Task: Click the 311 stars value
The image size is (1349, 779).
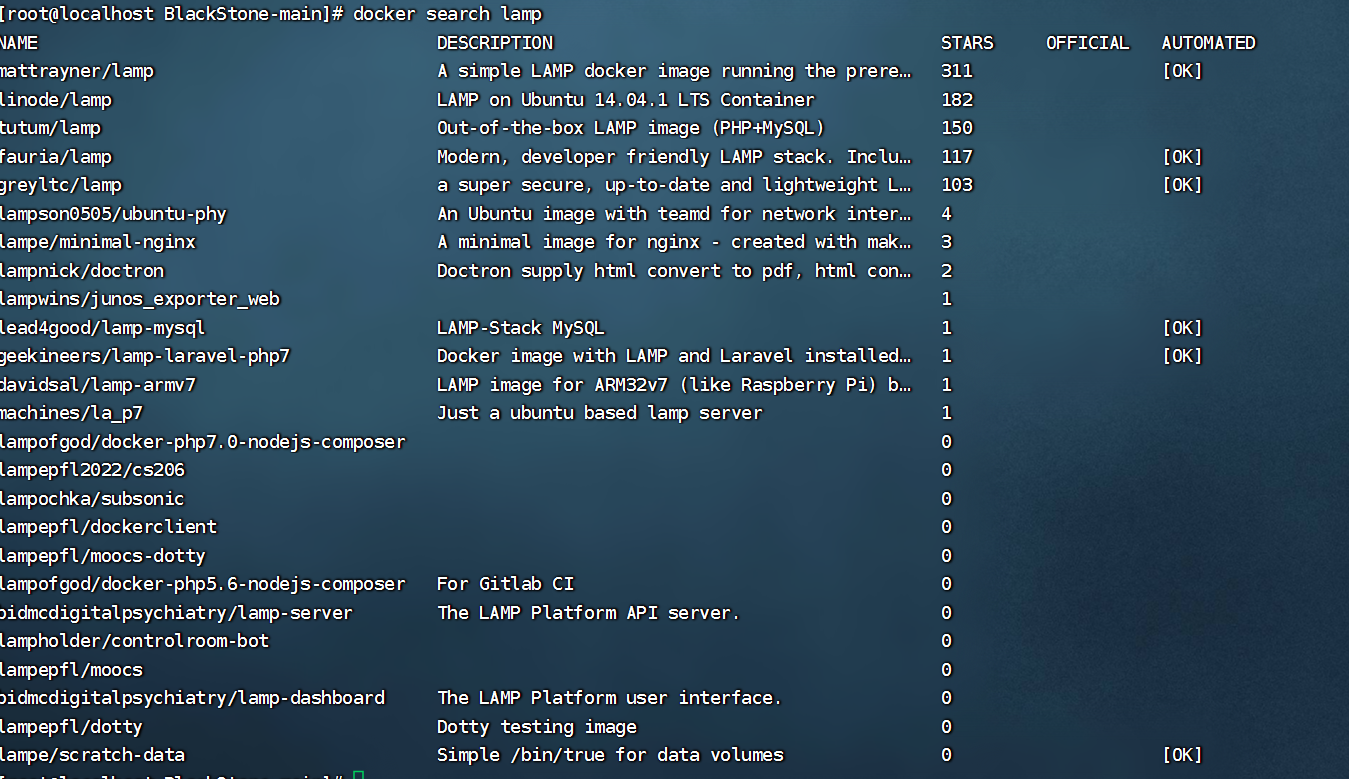Action: click(x=957, y=71)
